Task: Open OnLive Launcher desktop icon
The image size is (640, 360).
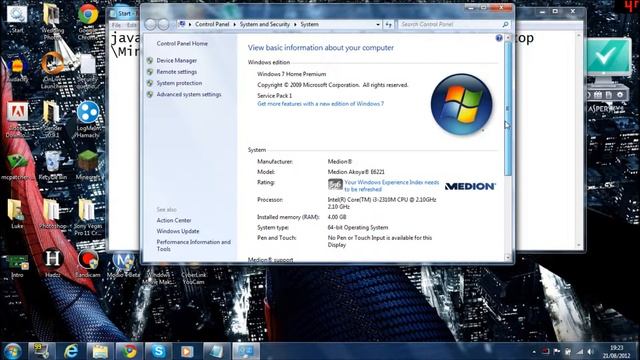Action: (52, 70)
